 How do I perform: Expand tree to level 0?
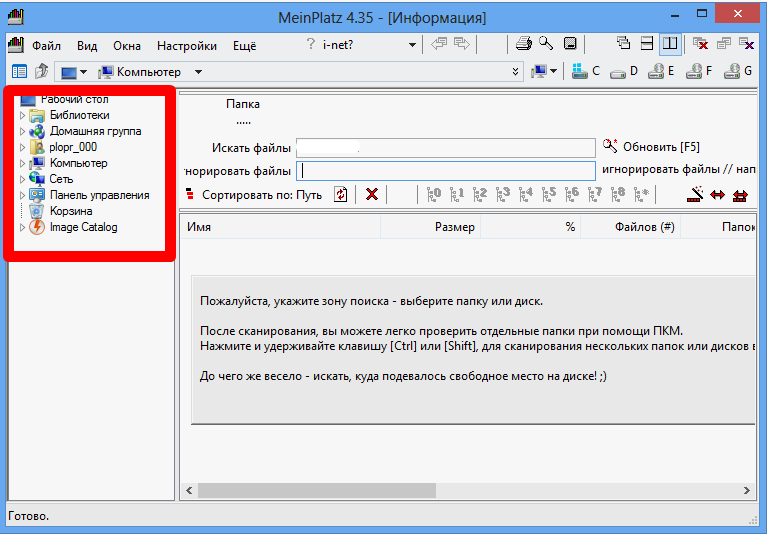[x=434, y=194]
